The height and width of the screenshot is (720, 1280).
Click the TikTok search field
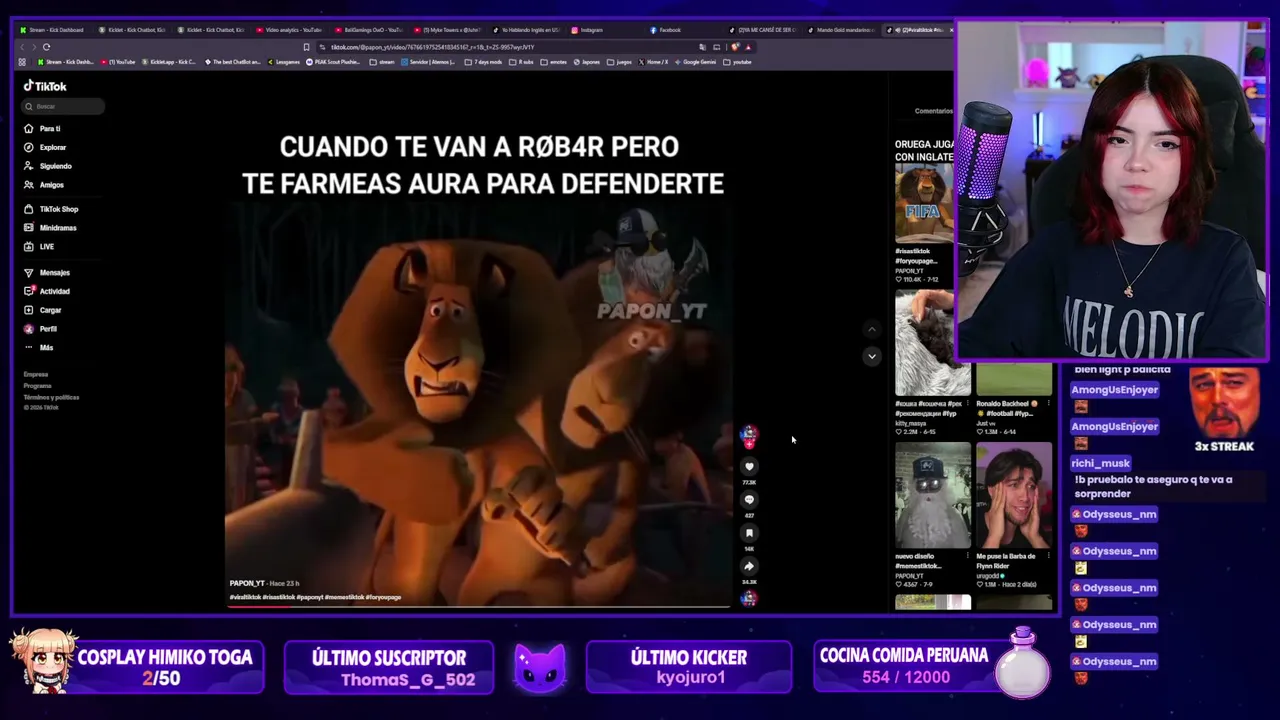(64, 106)
